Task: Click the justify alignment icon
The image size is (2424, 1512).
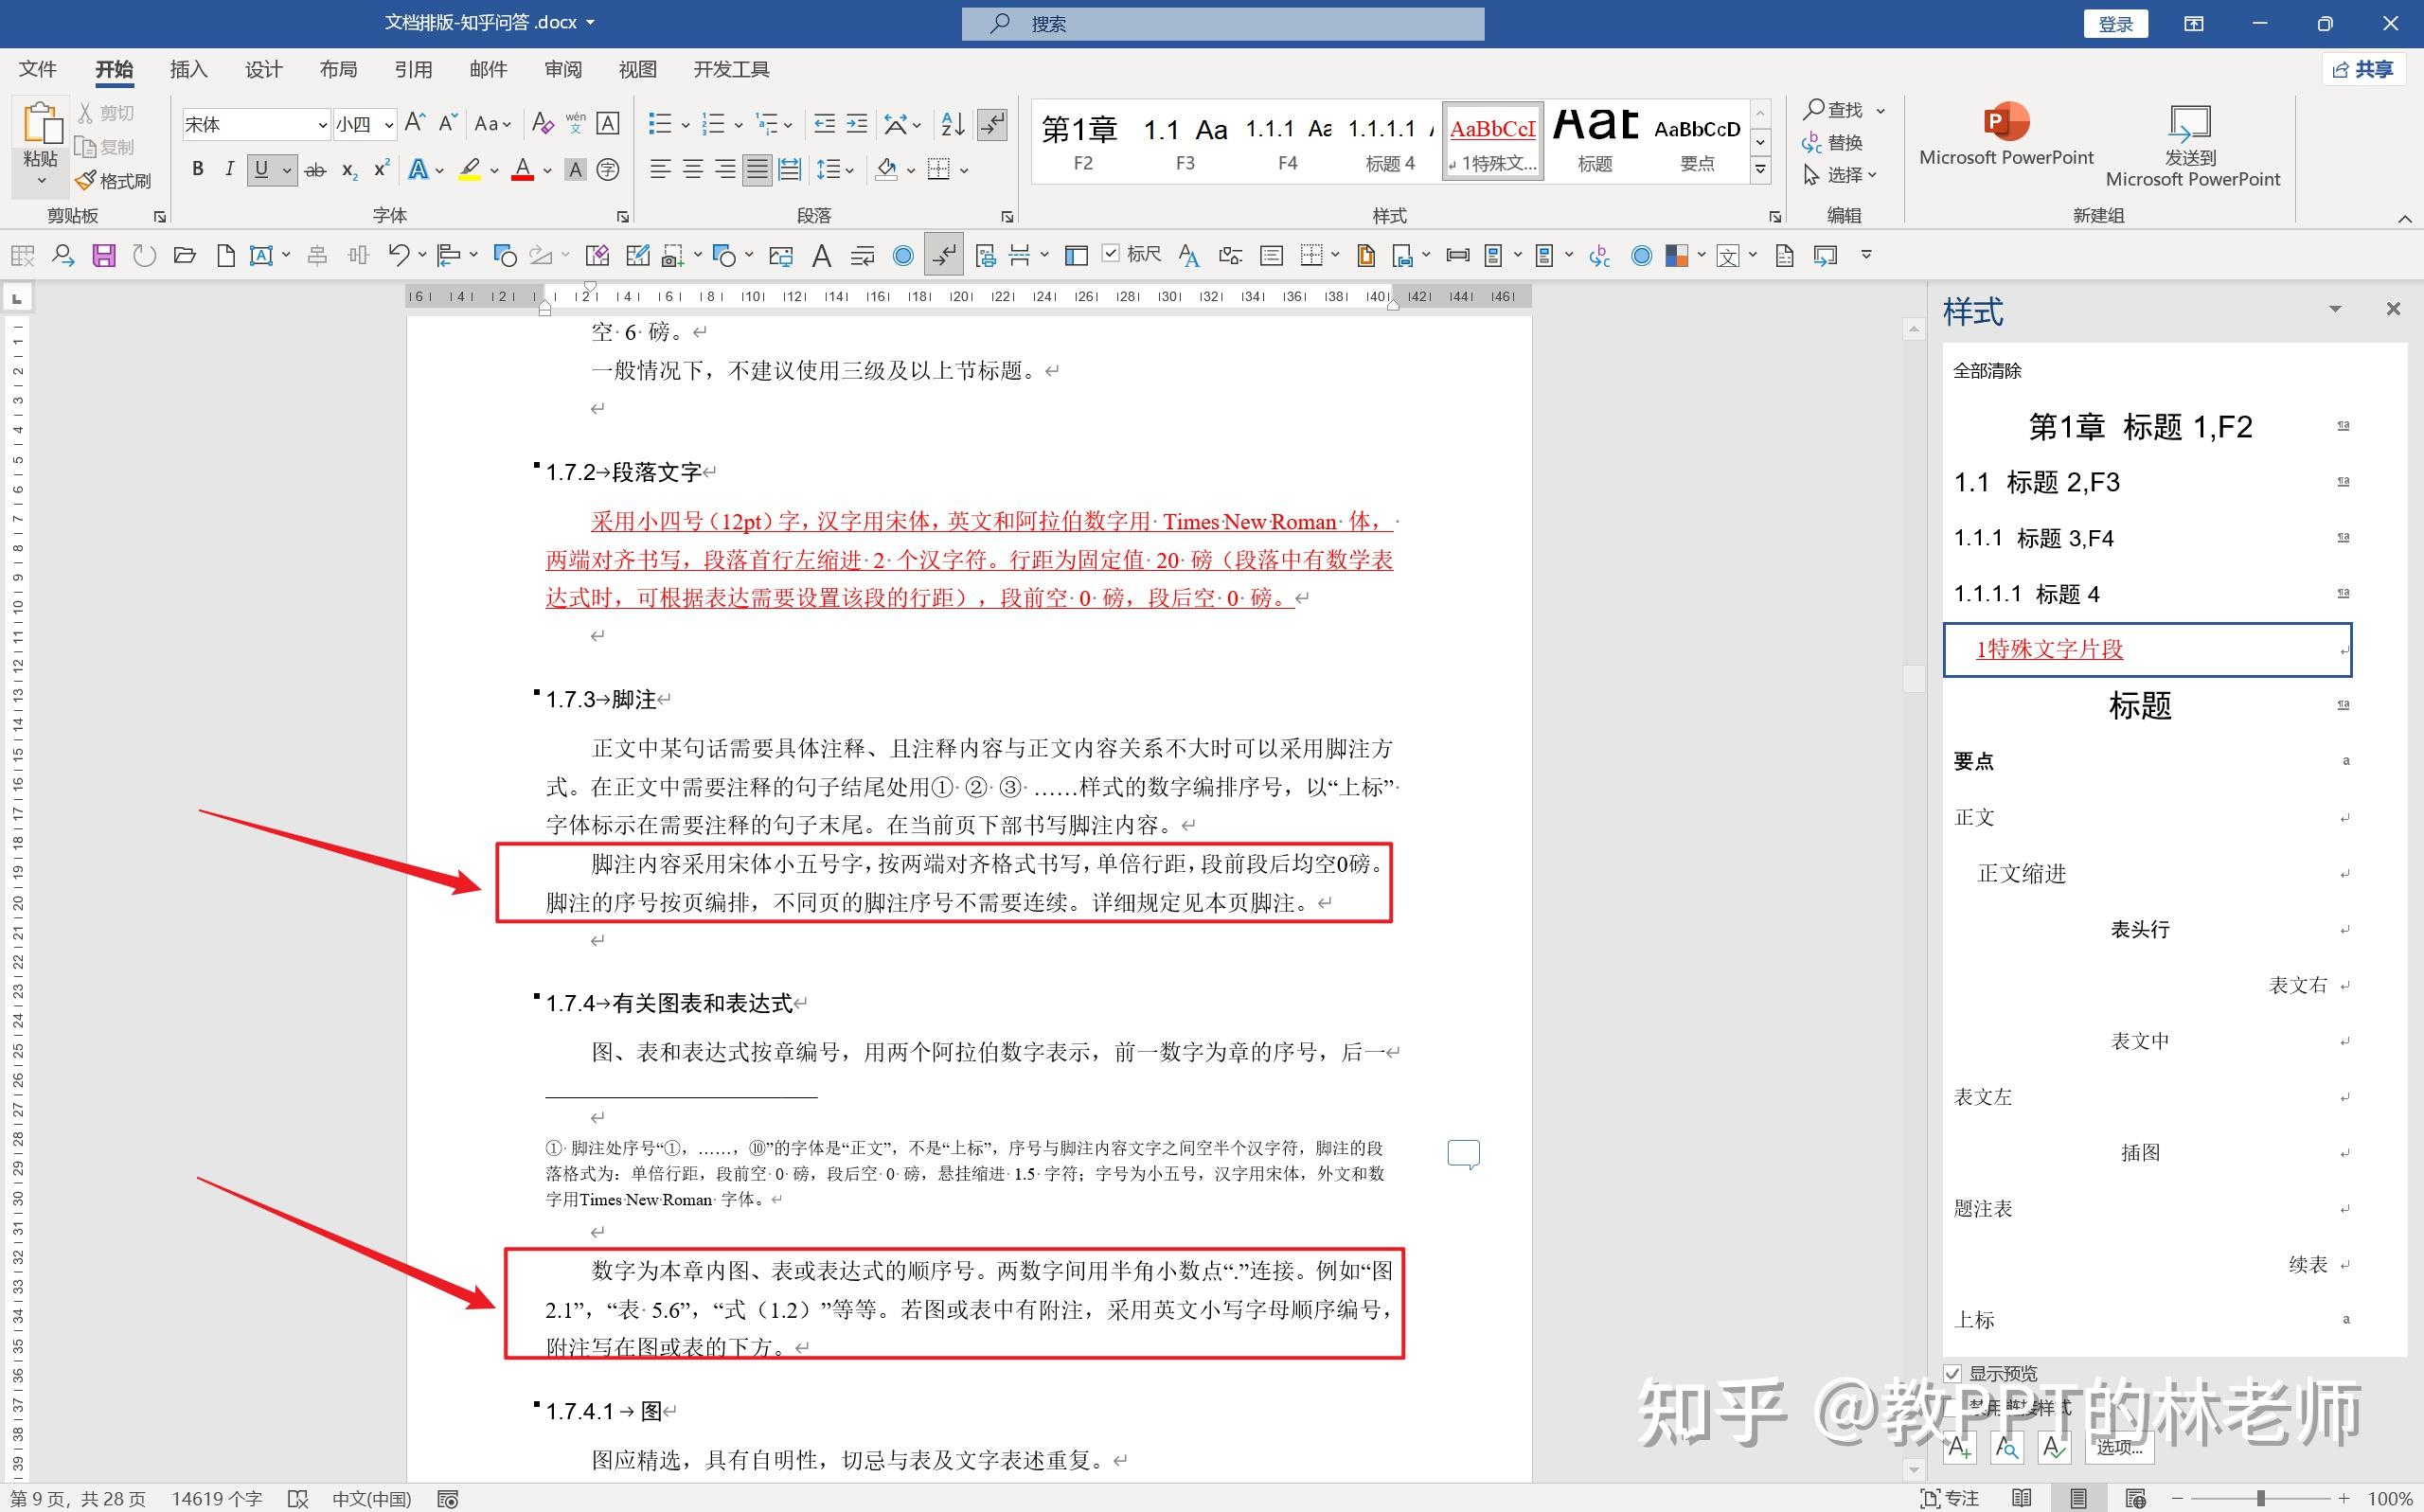Action: (x=757, y=169)
